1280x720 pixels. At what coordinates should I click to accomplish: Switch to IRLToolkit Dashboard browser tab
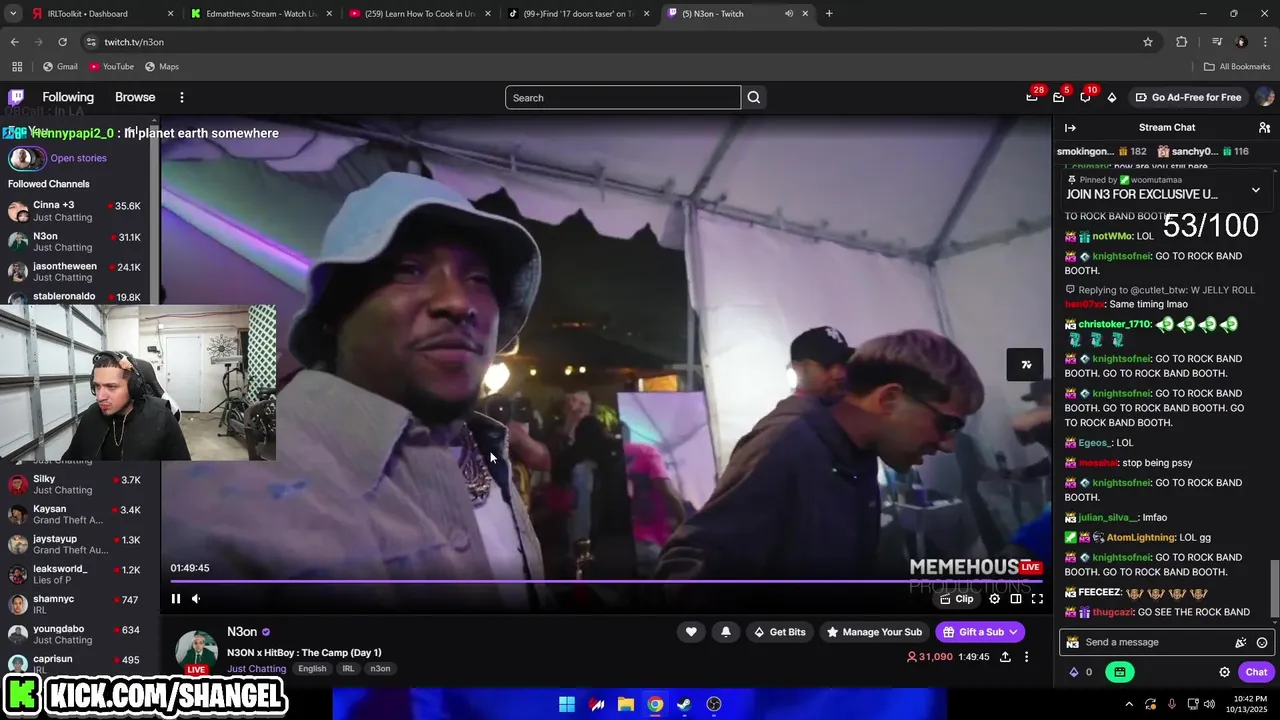(103, 14)
